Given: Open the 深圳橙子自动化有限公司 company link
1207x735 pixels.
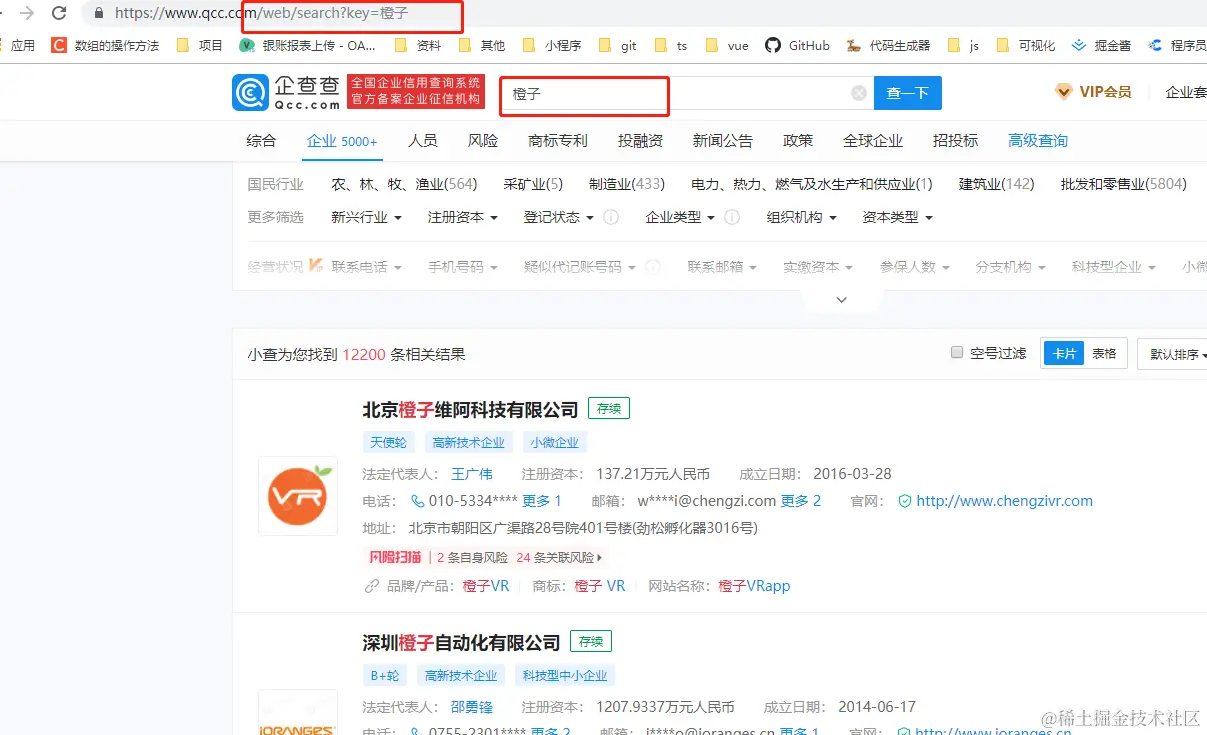Looking at the screenshot, I should tap(461, 642).
